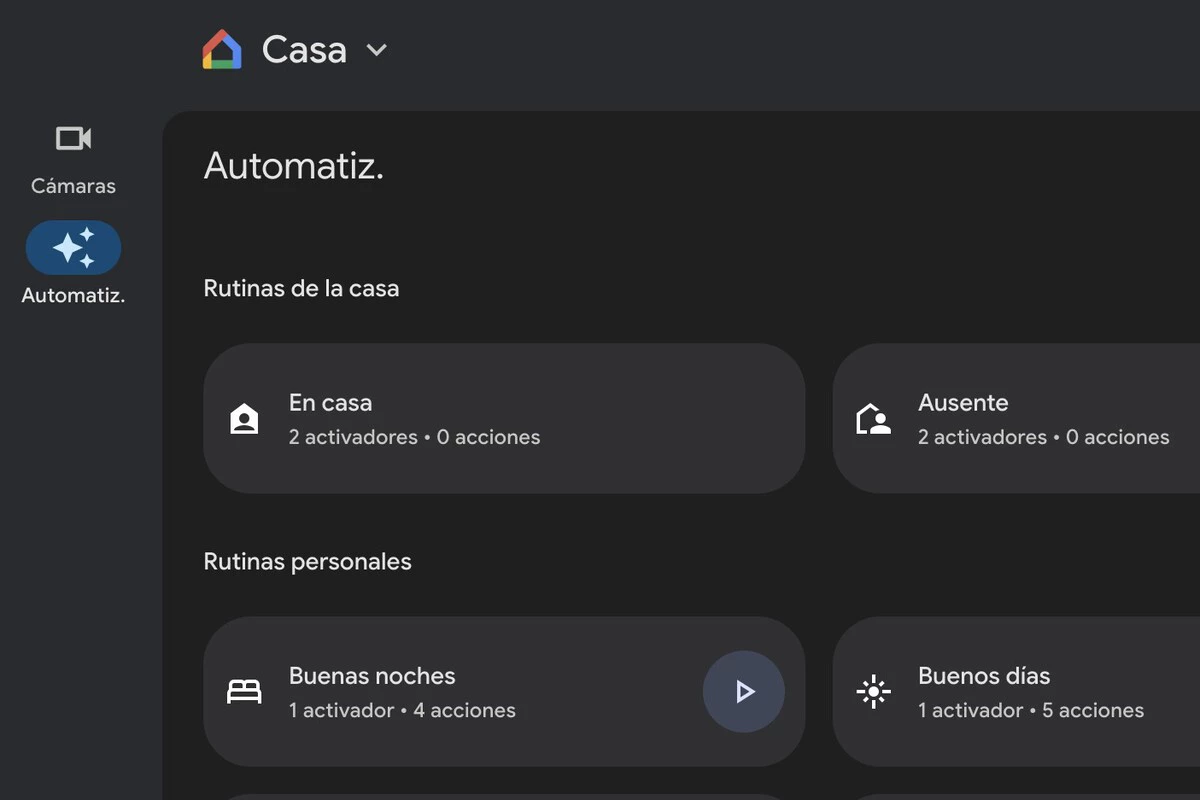The image size is (1200, 800).
Task: Click the En casa house icon
Action: [x=244, y=420]
